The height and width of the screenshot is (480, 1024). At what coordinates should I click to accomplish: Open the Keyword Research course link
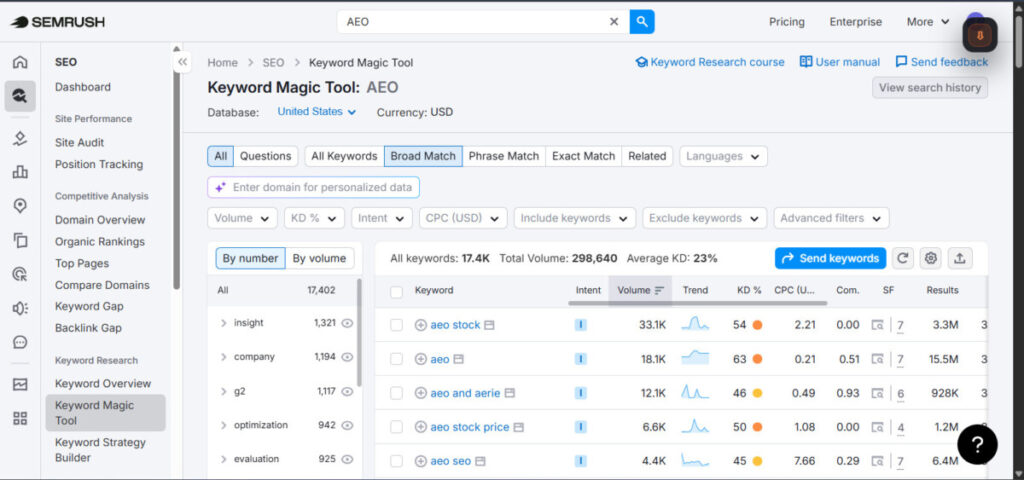(x=710, y=62)
